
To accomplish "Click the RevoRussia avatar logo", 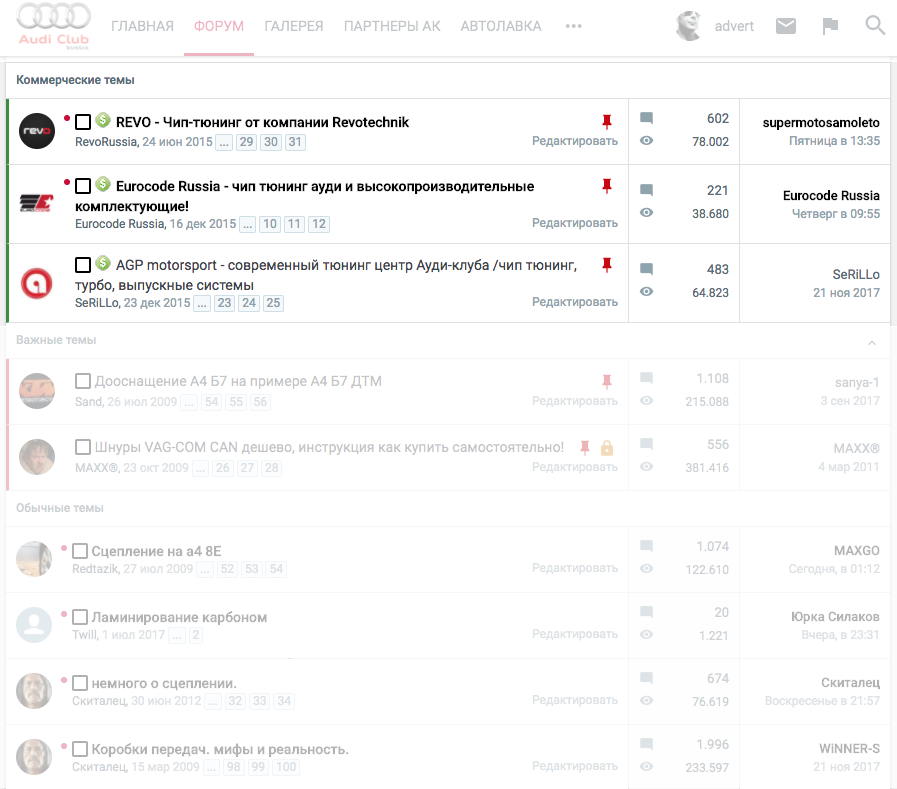I will pyautogui.click(x=37, y=131).
